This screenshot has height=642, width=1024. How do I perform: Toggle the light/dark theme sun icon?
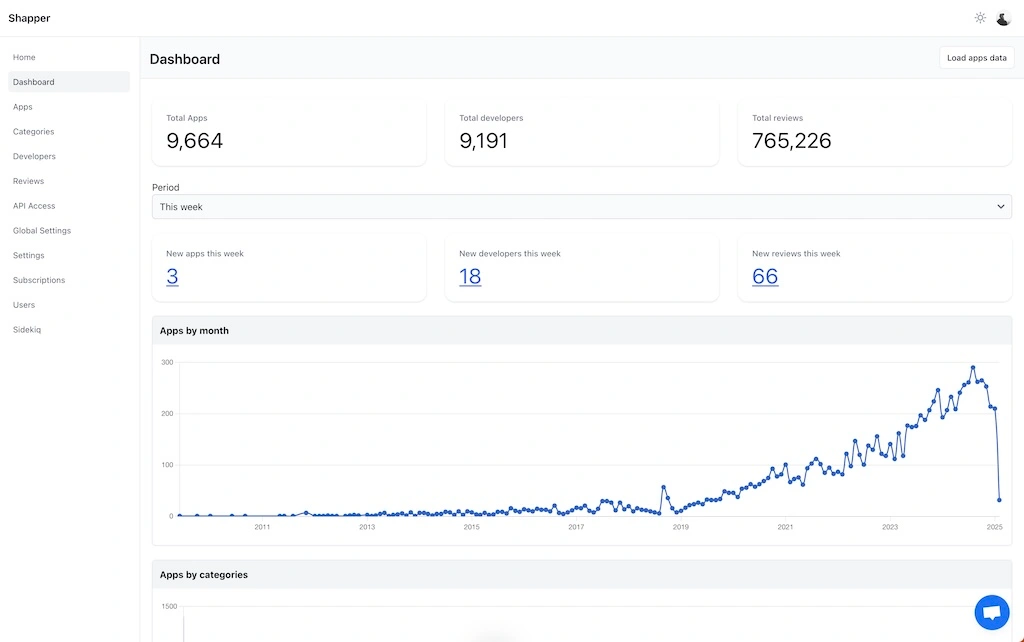pyautogui.click(x=980, y=18)
